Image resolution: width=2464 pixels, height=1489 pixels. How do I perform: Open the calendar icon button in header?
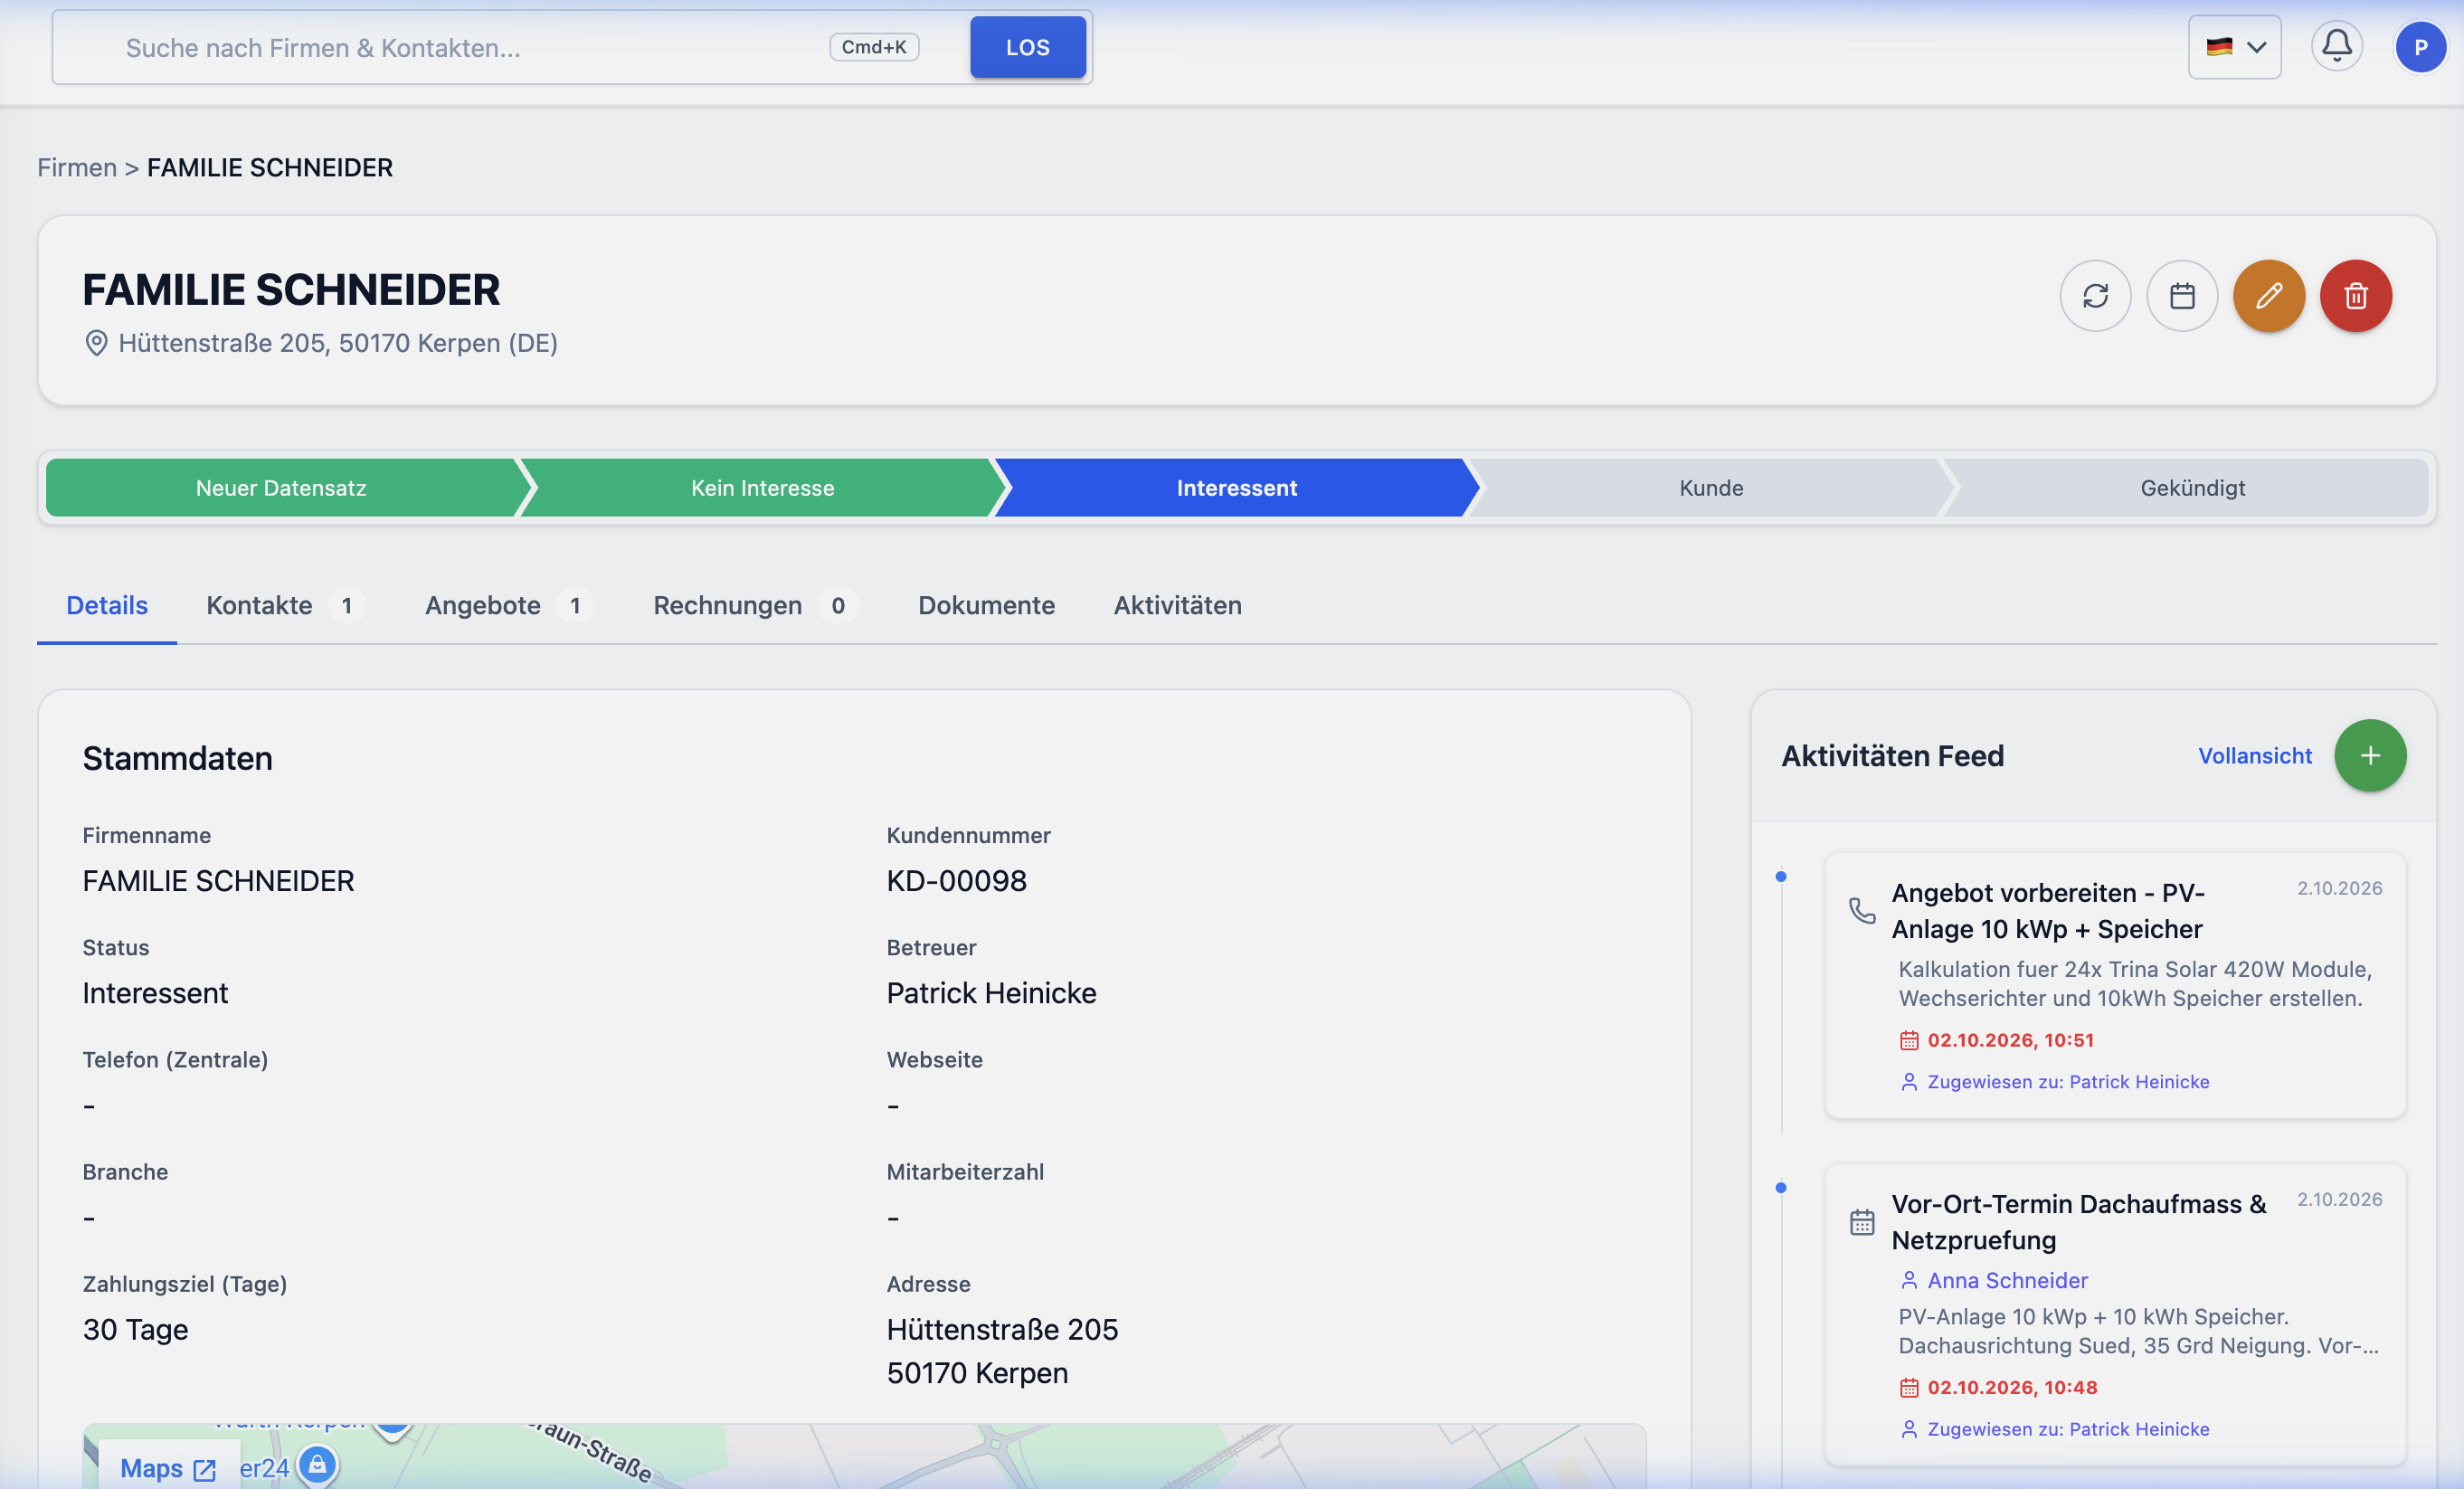[x=2182, y=296]
